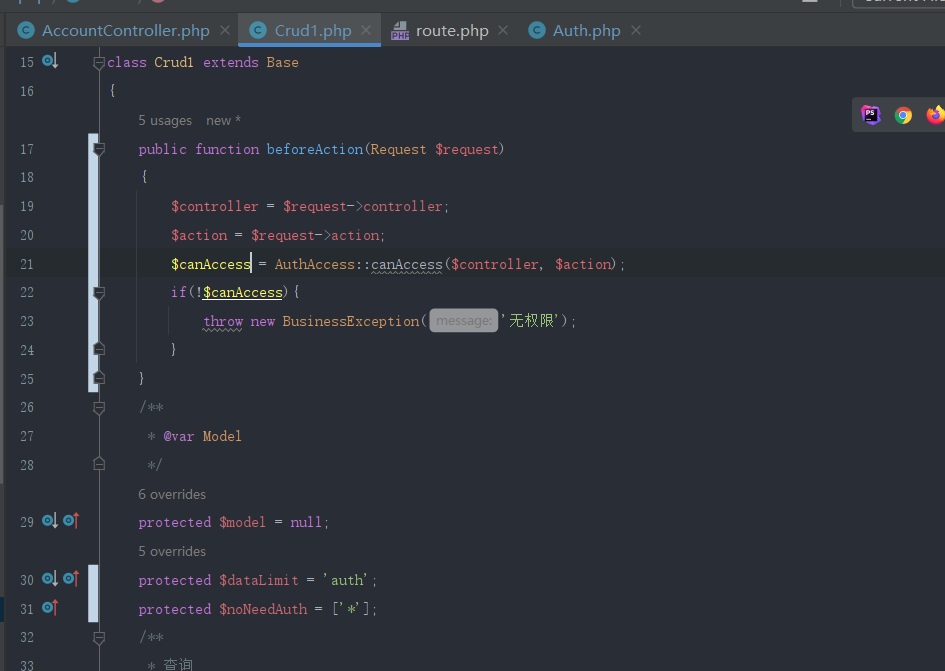Collapse class Crud1 fold marker on line 15
The height and width of the screenshot is (671, 945).
pos(99,63)
